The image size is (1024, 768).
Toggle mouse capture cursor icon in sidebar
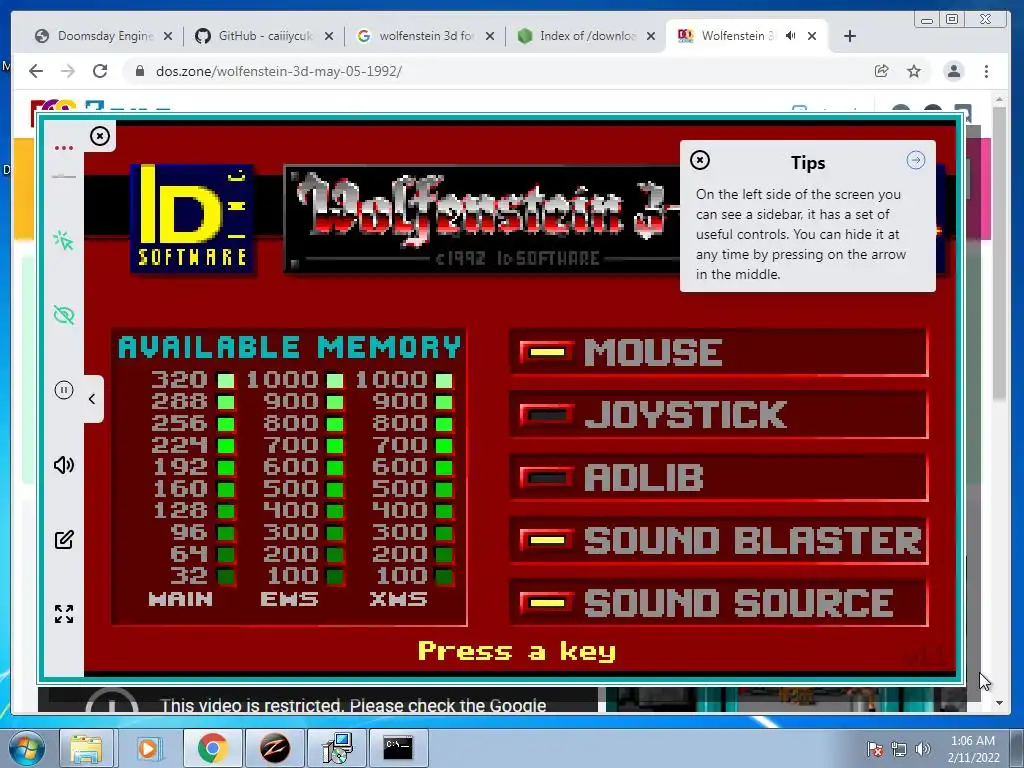[x=64, y=240]
